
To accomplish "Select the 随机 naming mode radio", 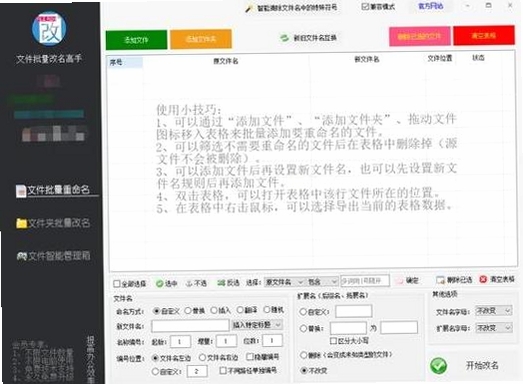I will point(267,310).
